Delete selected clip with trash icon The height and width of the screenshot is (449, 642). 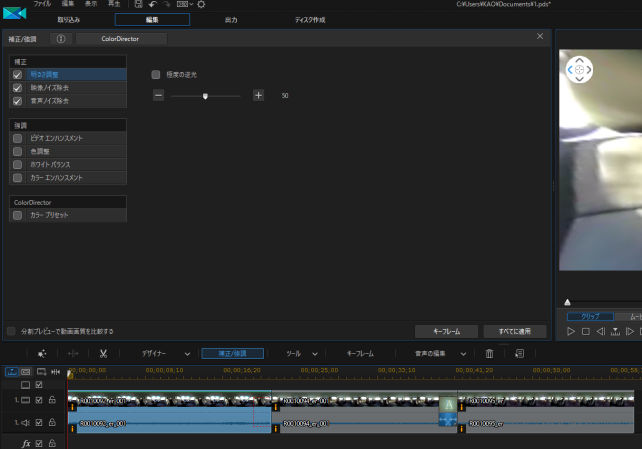click(x=489, y=353)
